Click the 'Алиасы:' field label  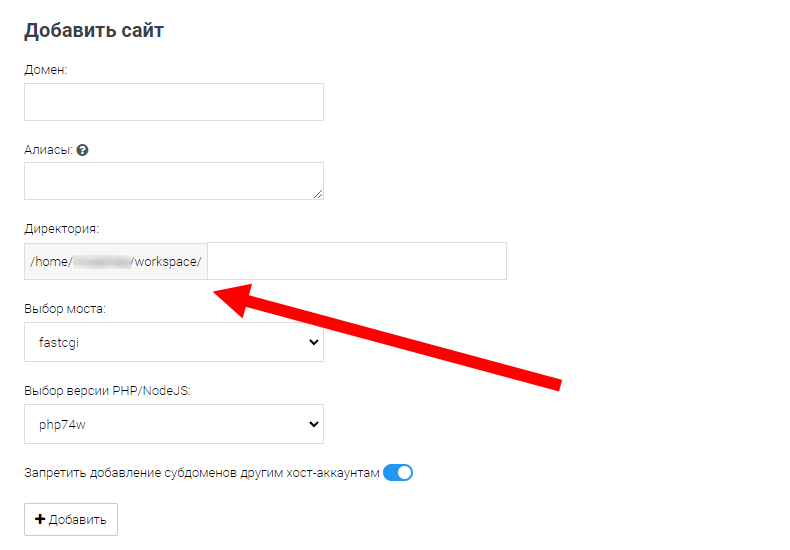(x=48, y=150)
